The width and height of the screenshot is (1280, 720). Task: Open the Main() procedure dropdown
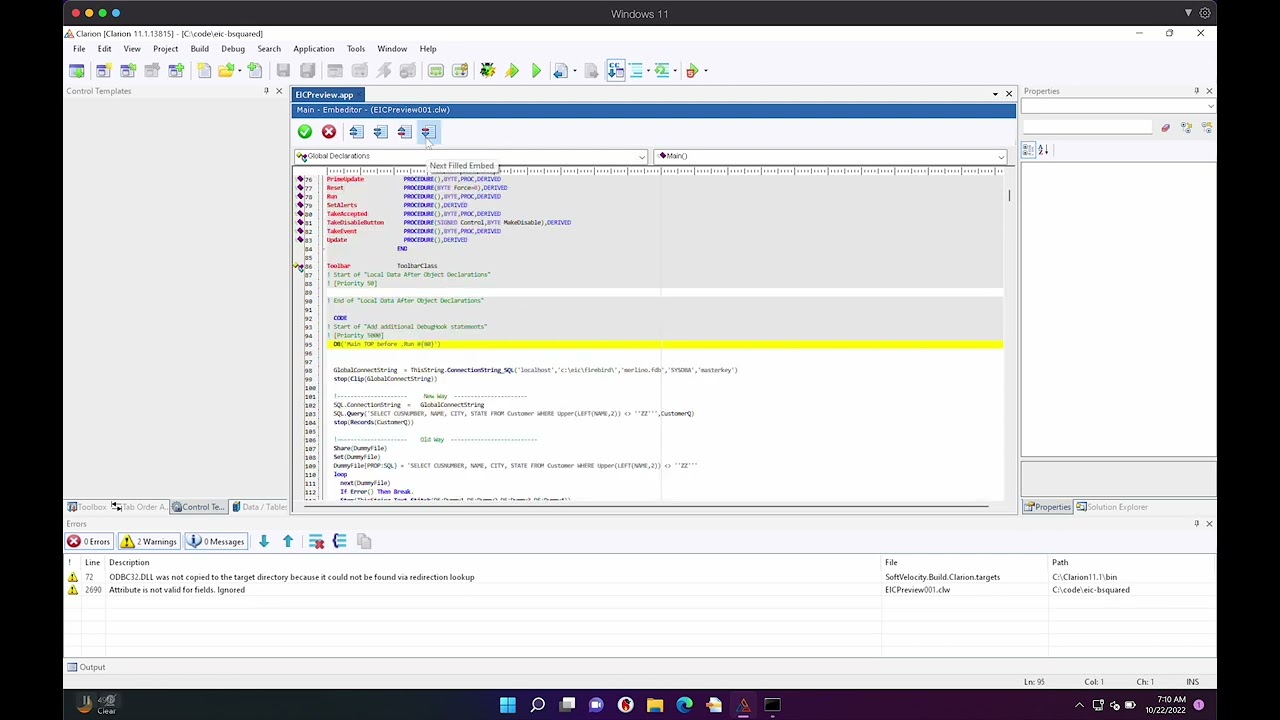pos(1000,157)
